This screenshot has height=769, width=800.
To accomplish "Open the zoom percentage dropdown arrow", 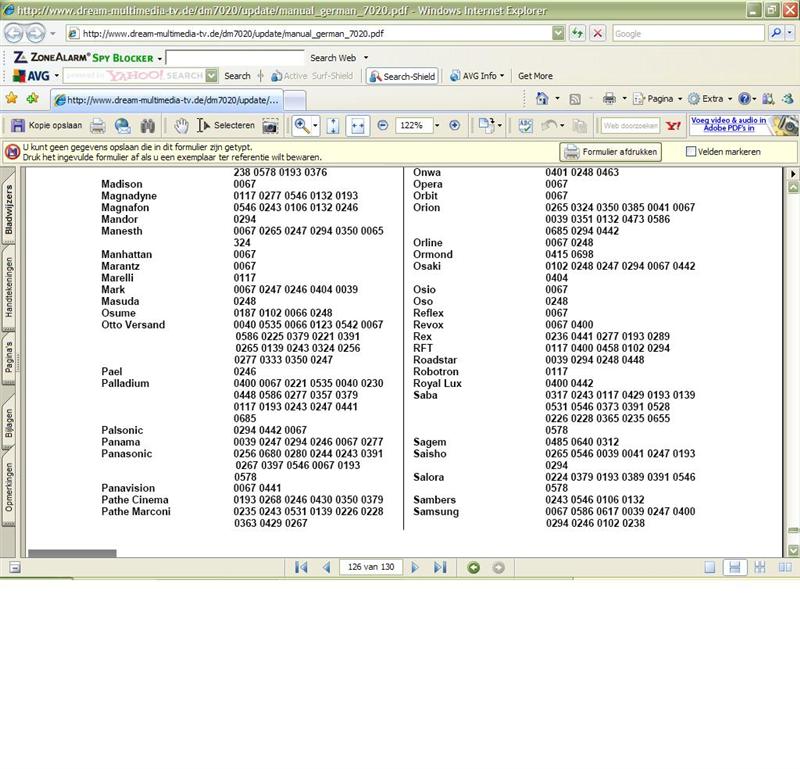I will [437, 126].
